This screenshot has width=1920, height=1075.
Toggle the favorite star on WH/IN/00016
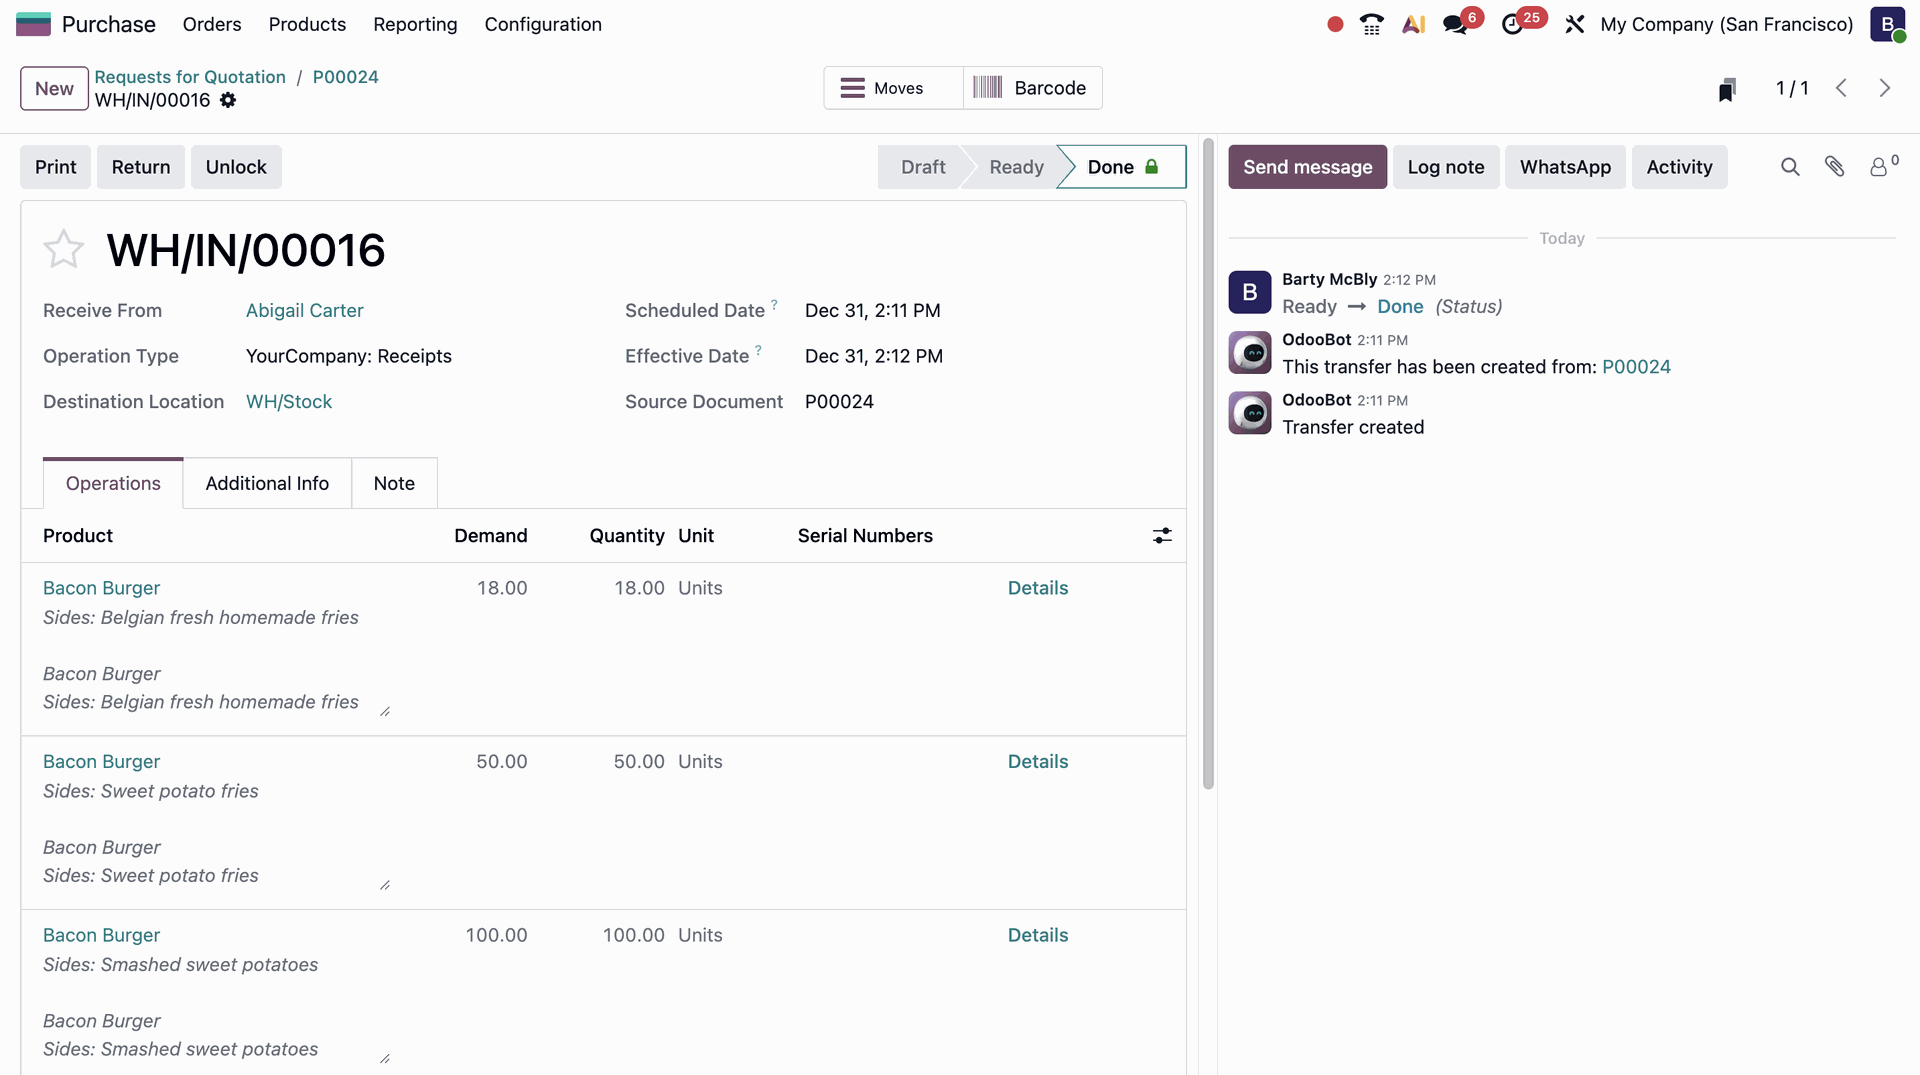point(63,249)
